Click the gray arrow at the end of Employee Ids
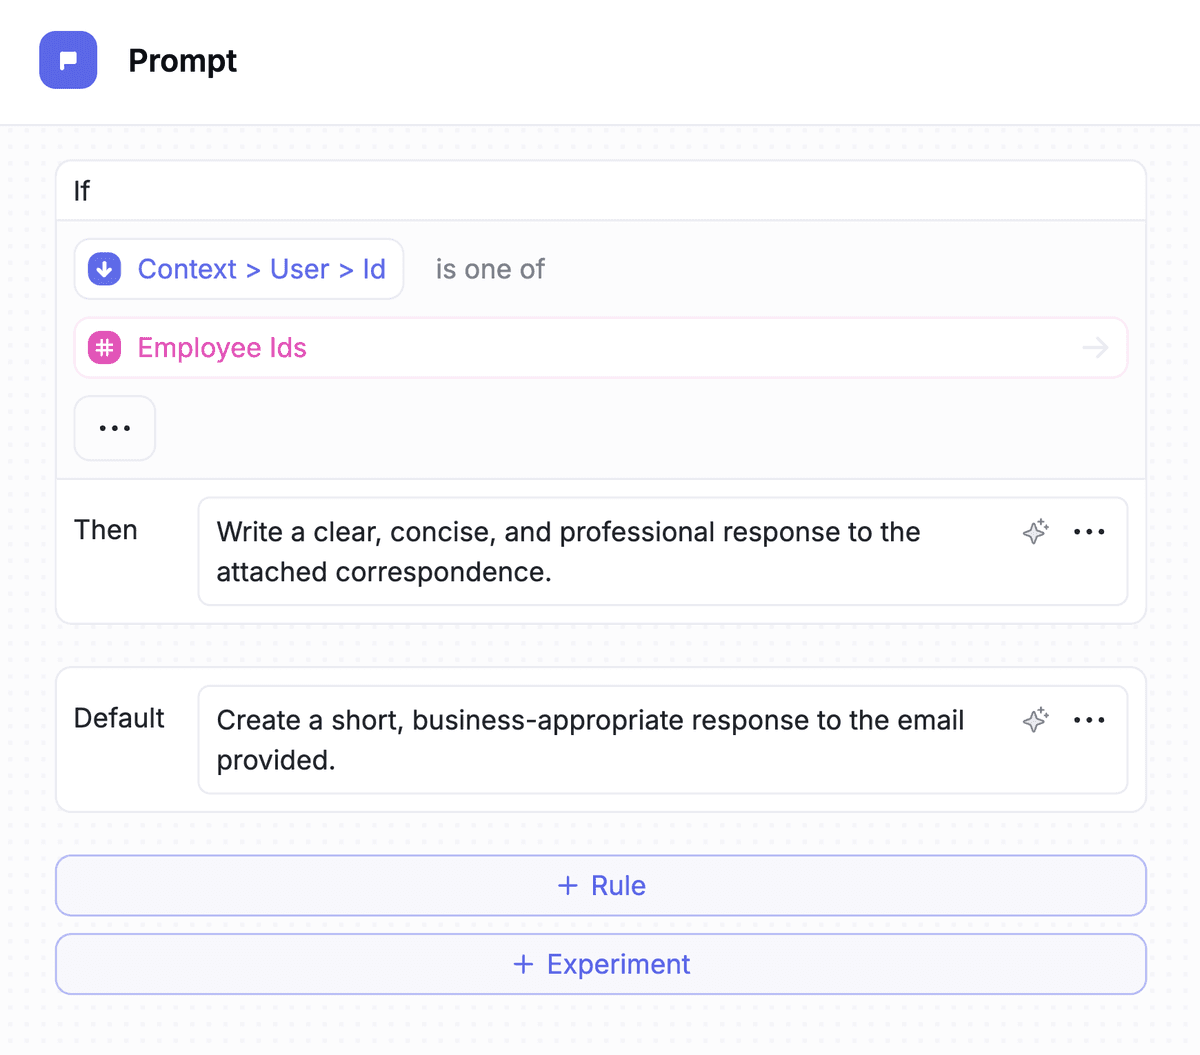This screenshot has height=1055, width=1200. click(1096, 347)
